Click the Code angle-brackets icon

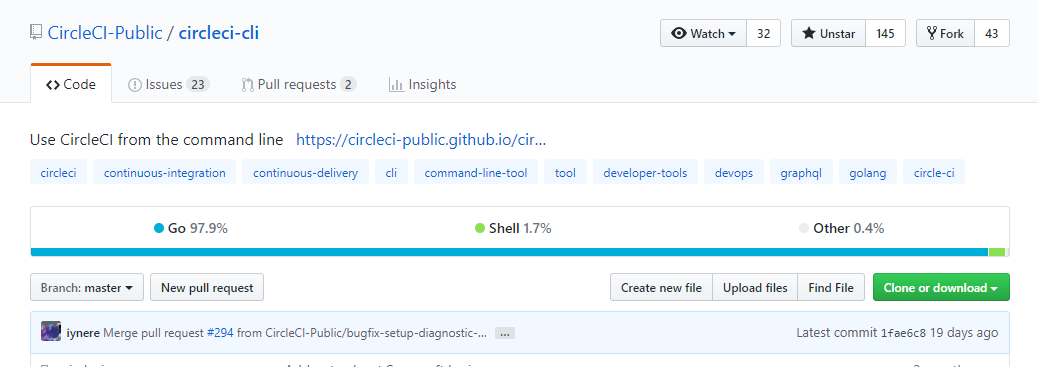click(x=53, y=85)
